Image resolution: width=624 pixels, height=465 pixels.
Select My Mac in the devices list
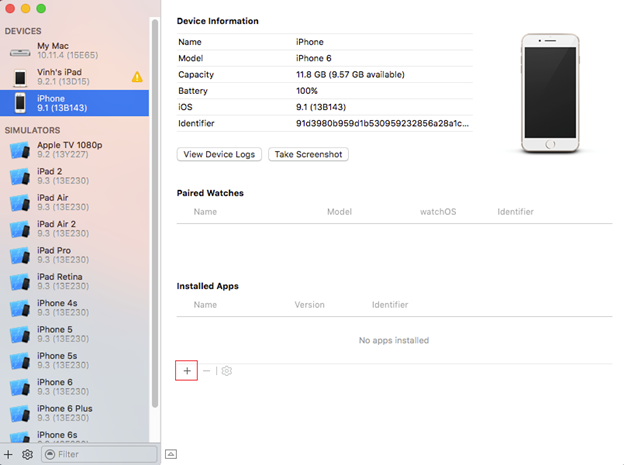click(x=70, y=51)
